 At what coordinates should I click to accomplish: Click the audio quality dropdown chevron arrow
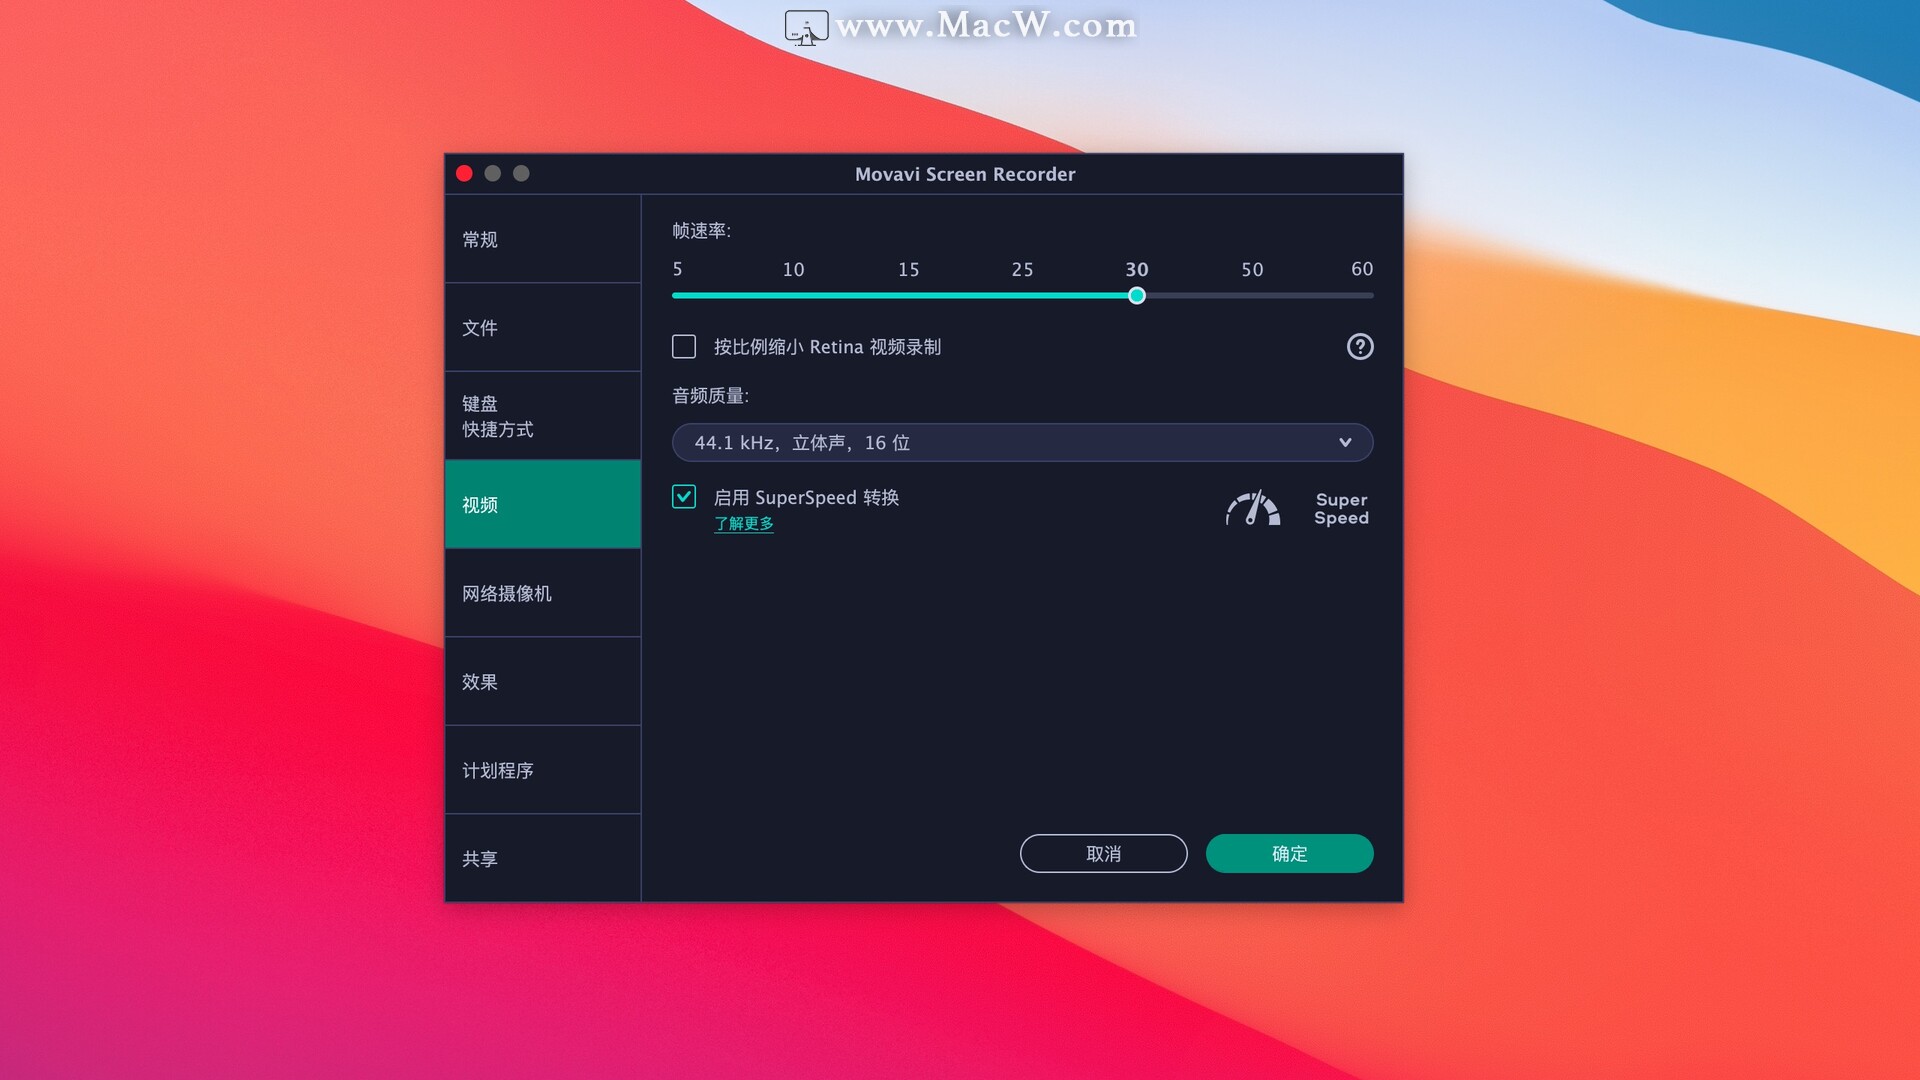click(x=1345, y=442)
